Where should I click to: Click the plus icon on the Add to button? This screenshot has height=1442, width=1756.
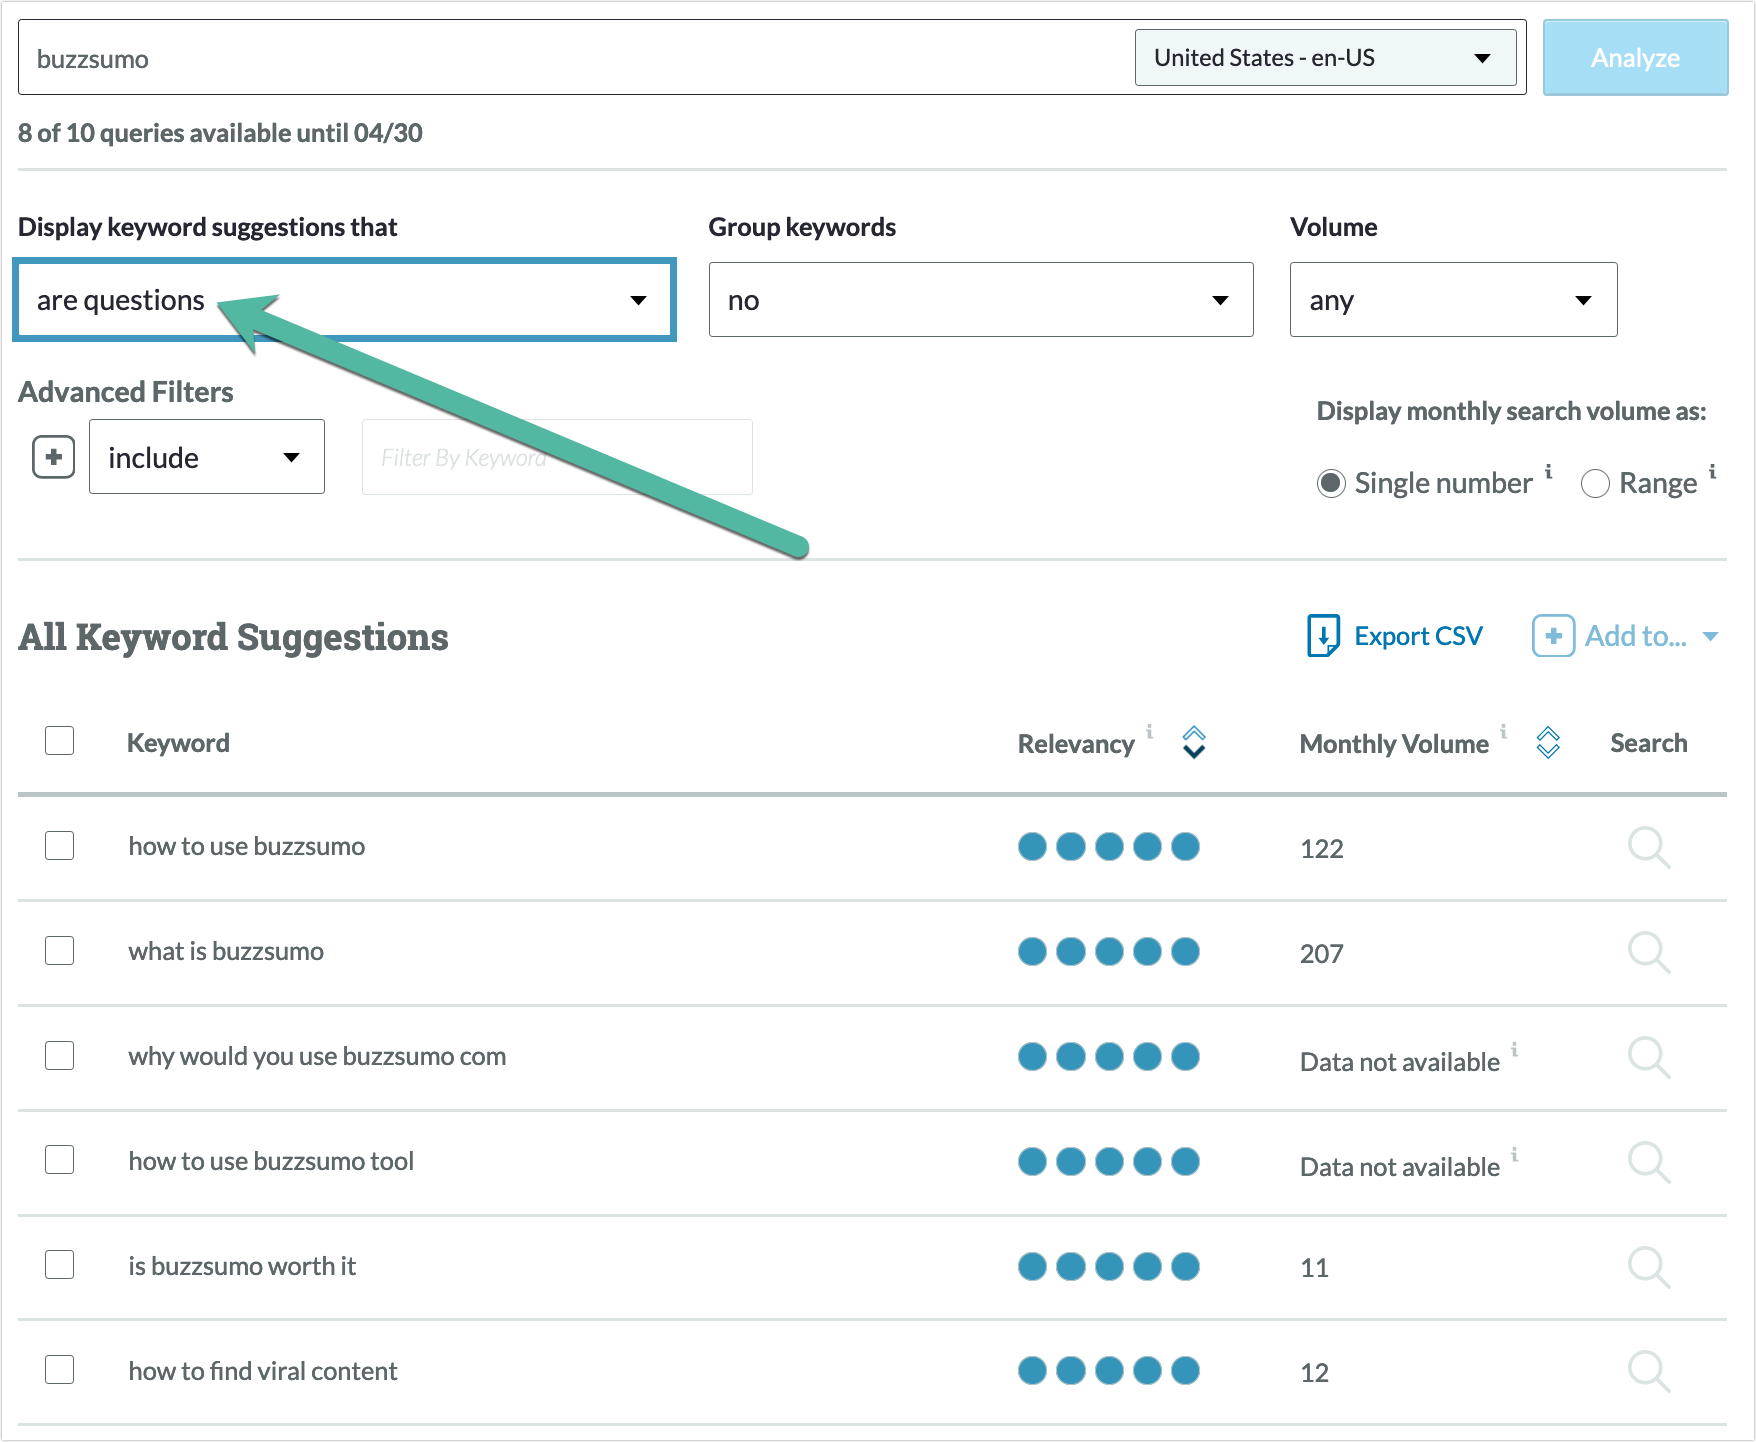click(x=1552, y=635)
